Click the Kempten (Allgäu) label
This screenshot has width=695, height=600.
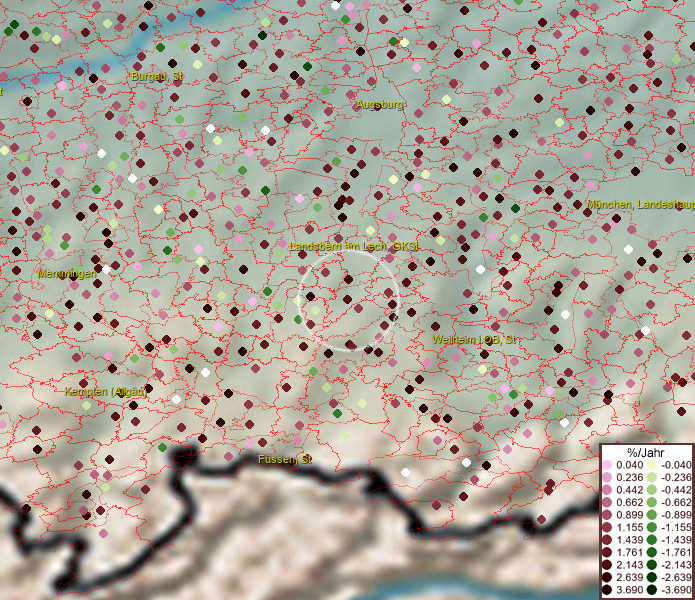[x=105, y=392]
